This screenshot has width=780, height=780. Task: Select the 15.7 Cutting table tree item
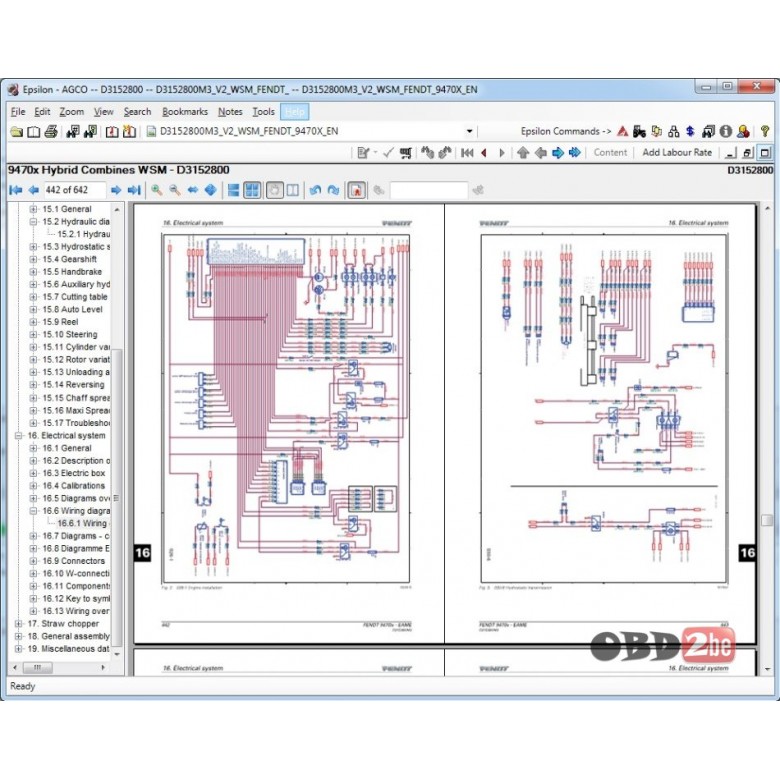coord(75,297)
